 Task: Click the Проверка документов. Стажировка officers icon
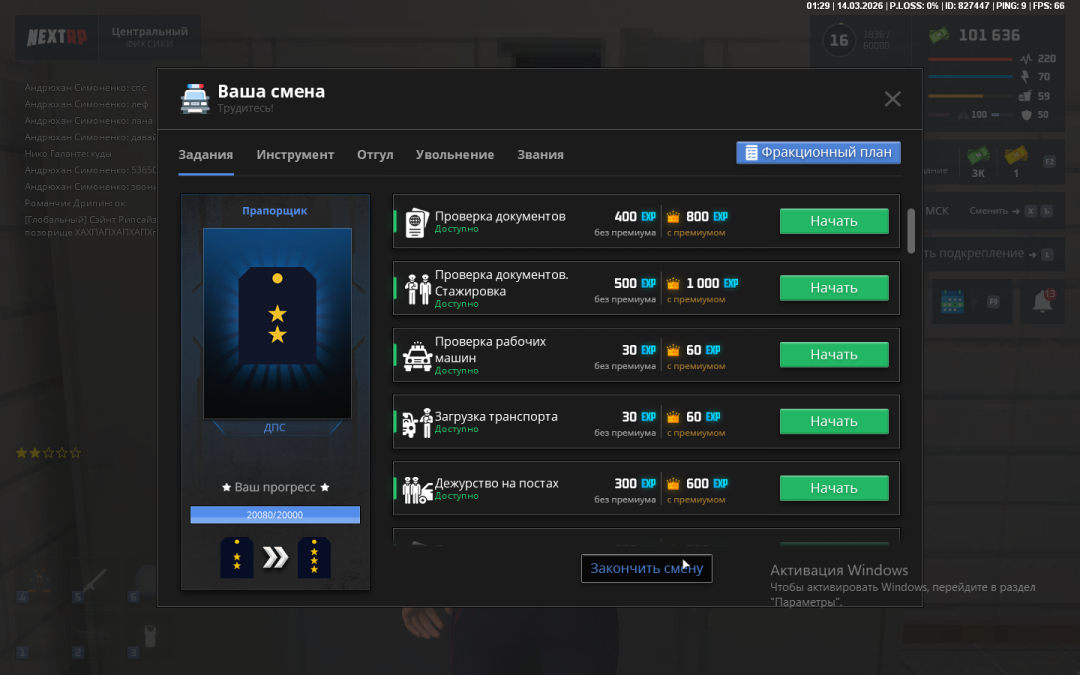416,289
